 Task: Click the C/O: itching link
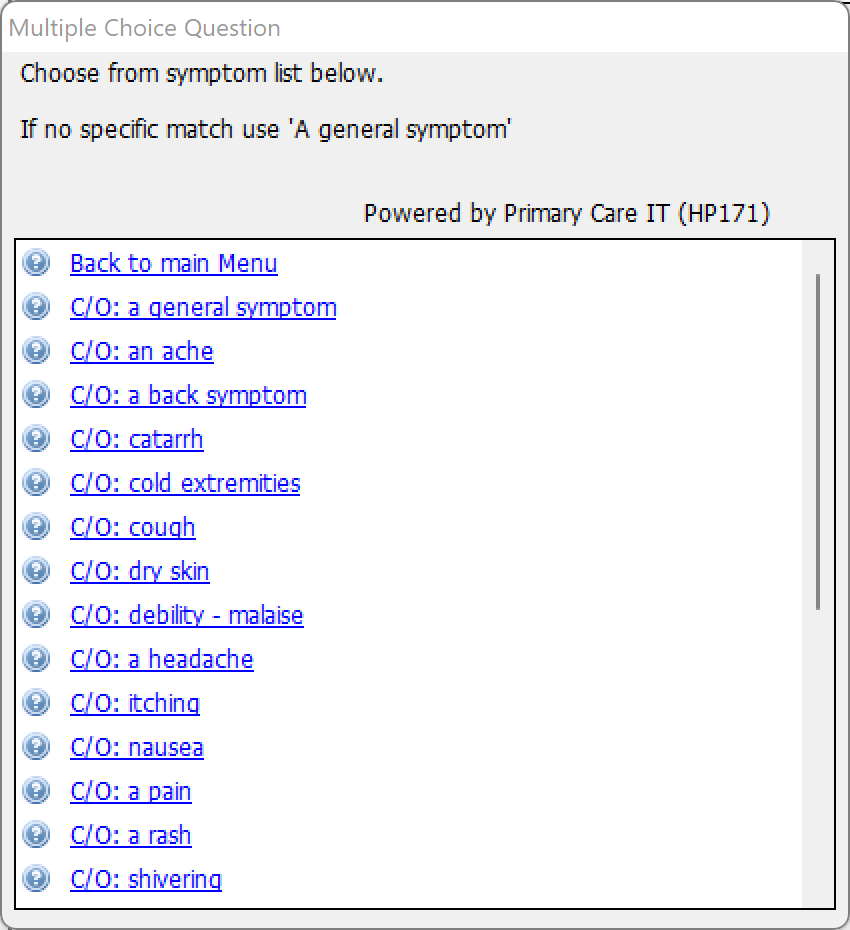point(135,703)
